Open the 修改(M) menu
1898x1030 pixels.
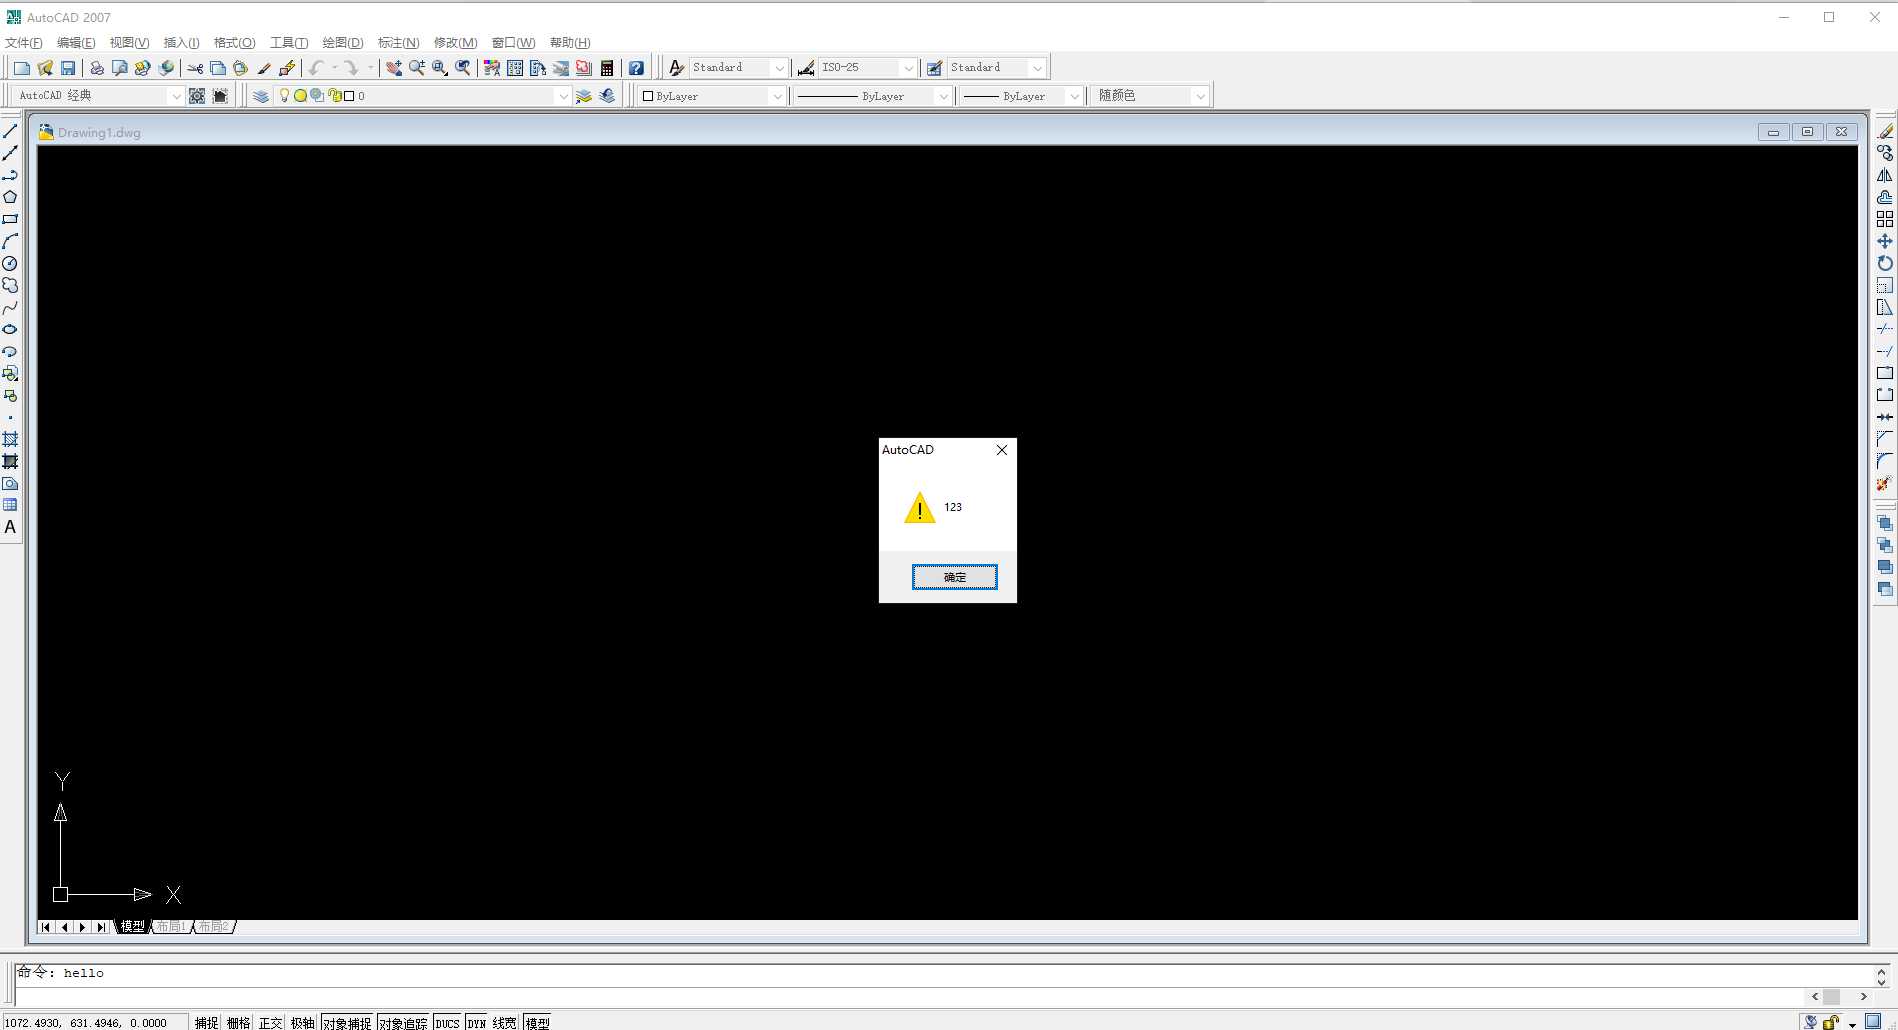click(x=455, y=42)
